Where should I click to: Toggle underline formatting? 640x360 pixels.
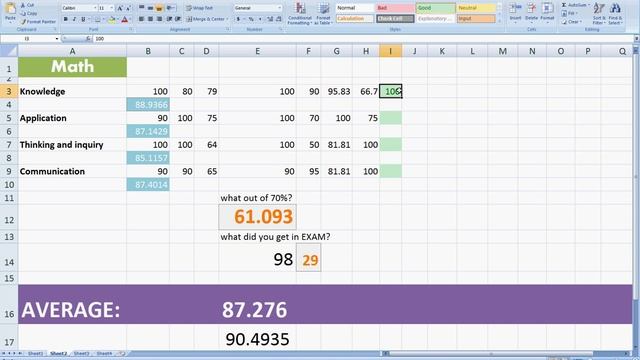(x=83, y=19)
